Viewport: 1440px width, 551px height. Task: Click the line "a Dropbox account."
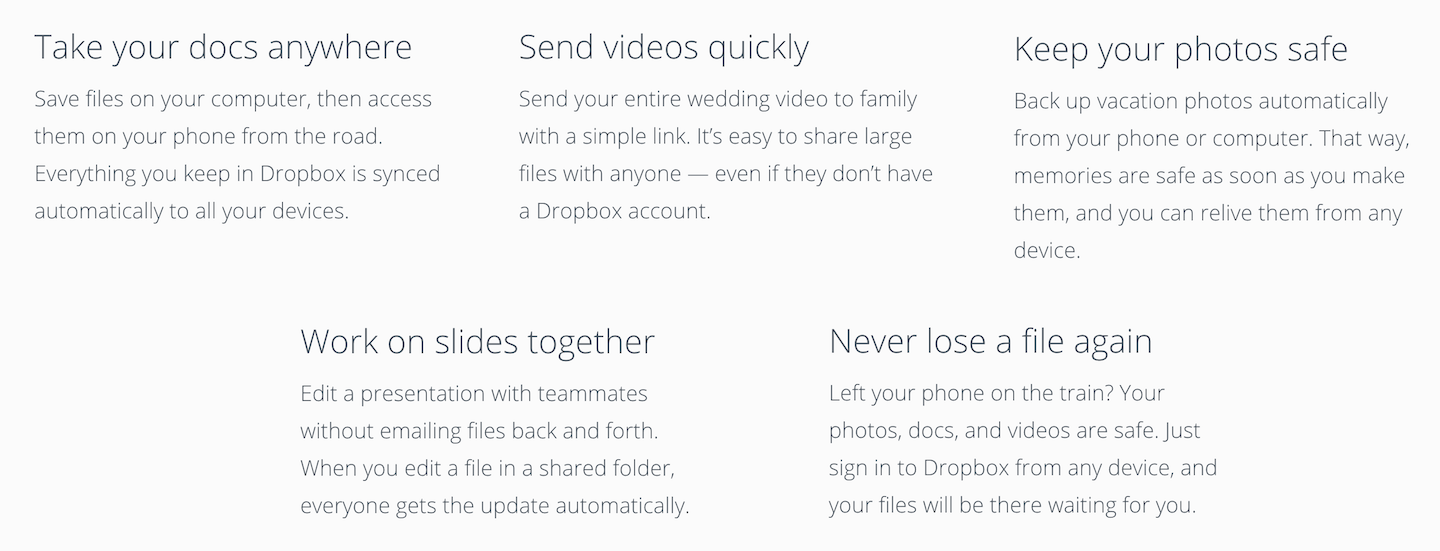point(615,211)
